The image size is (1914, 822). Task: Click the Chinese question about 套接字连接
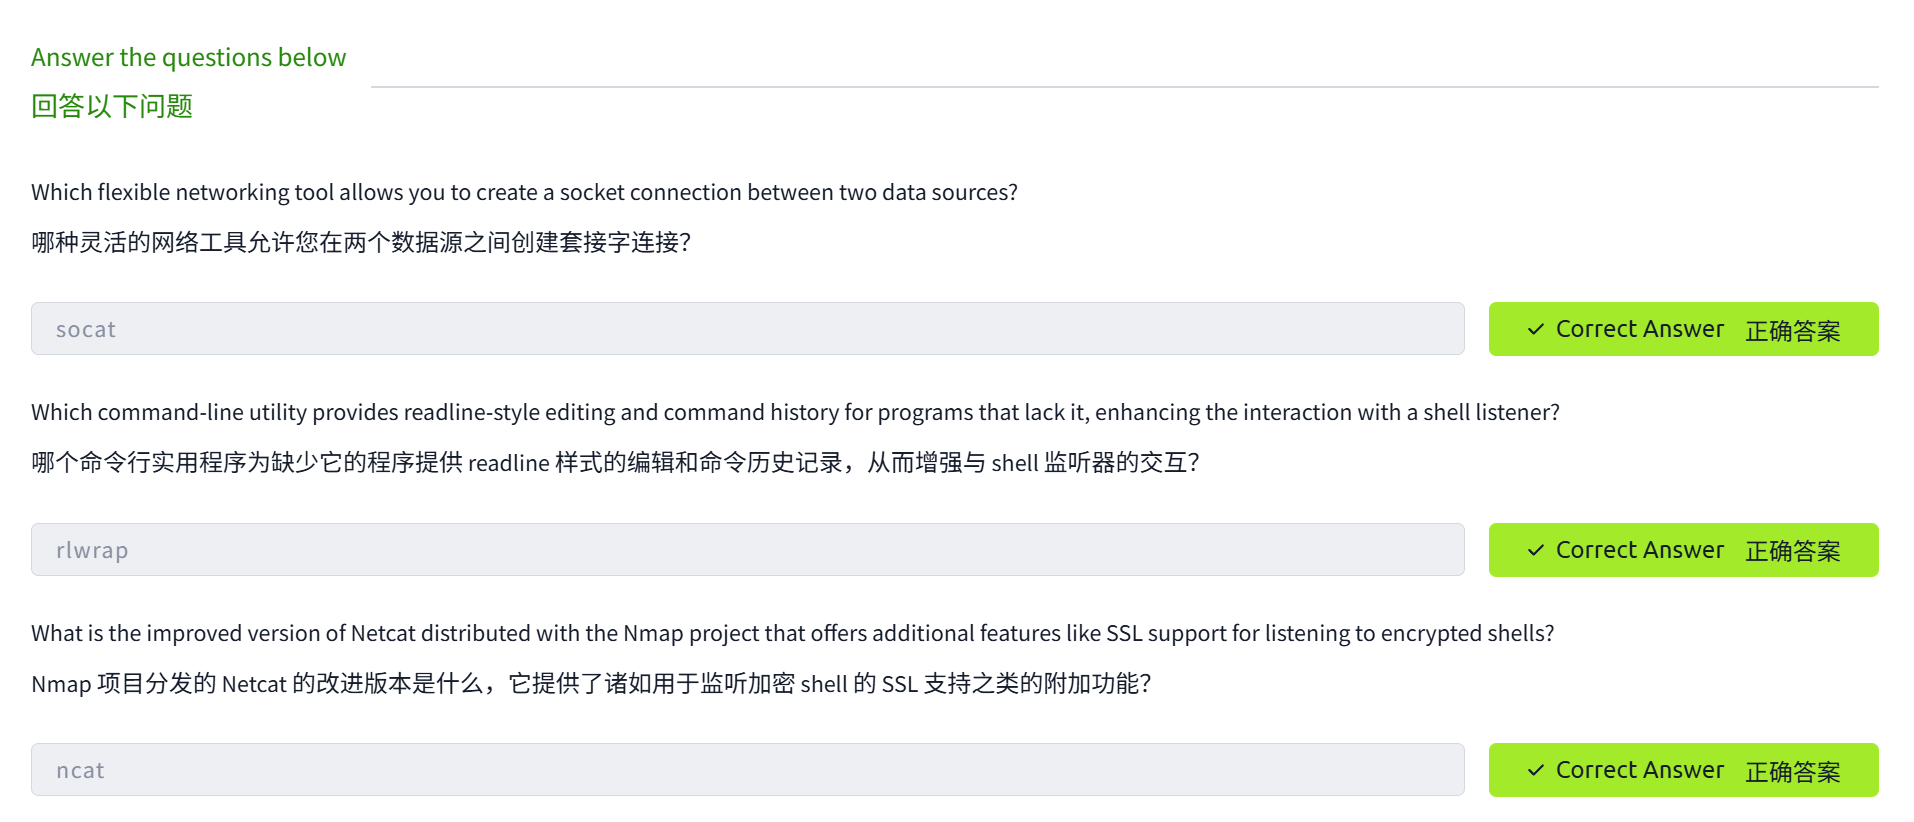pyautogui.click(x=360, y=242)
